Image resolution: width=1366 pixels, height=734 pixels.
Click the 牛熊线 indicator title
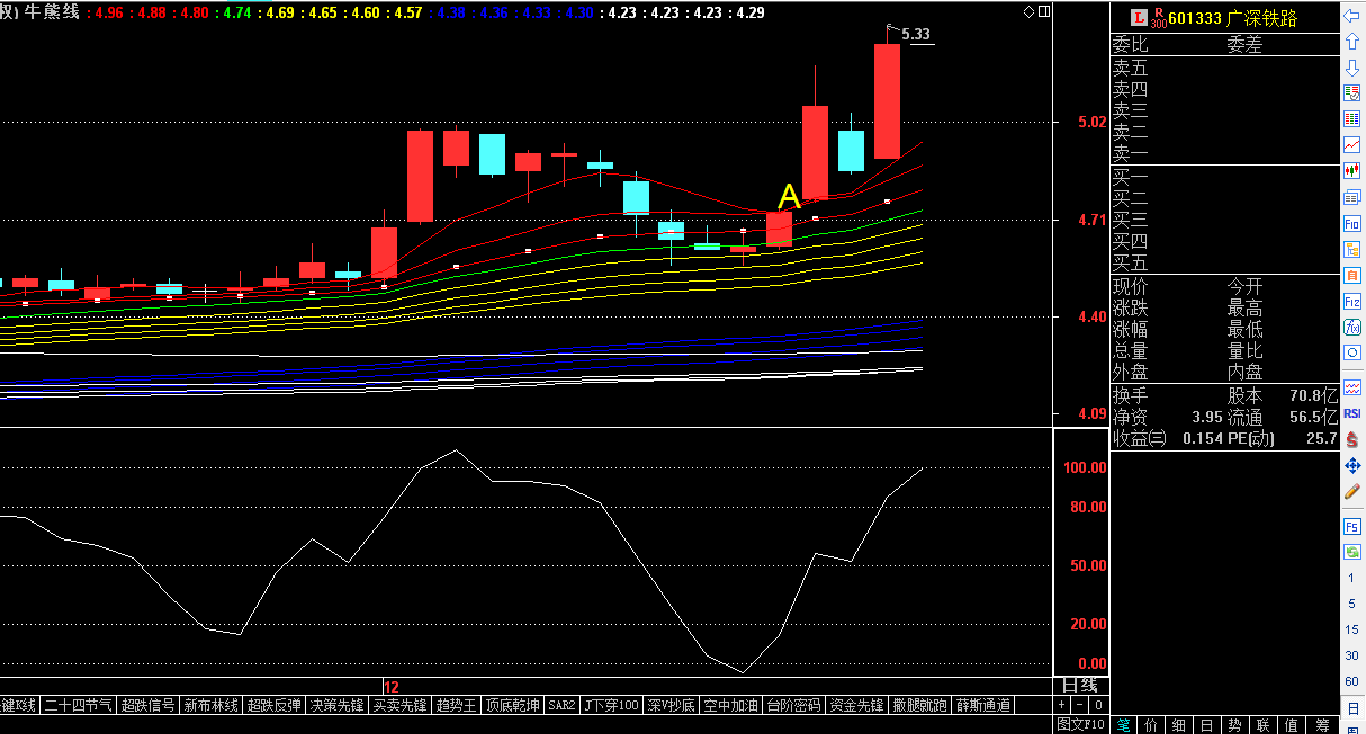click(50, 13)
